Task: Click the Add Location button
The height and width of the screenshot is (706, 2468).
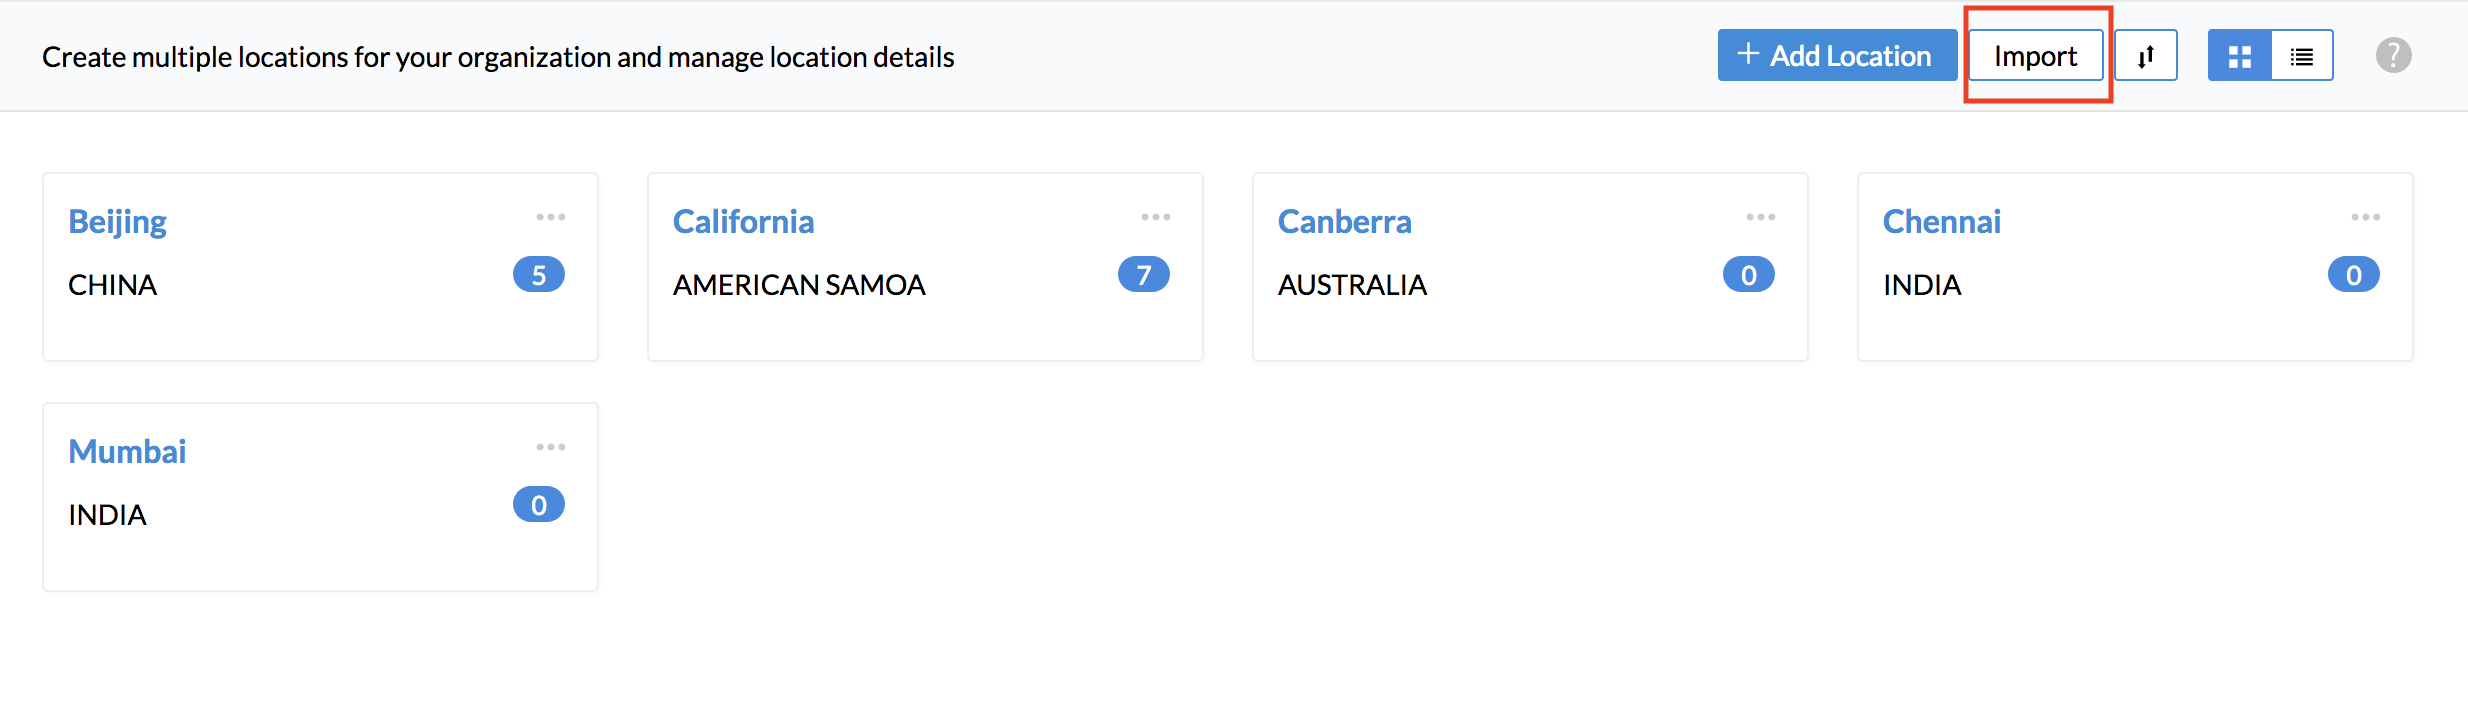Action: tap(1837, 55)
